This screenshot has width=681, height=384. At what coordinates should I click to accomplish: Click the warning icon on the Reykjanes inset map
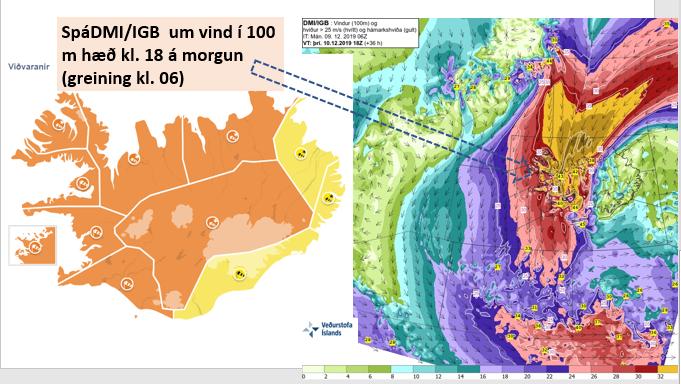click(x=35, y=246)
